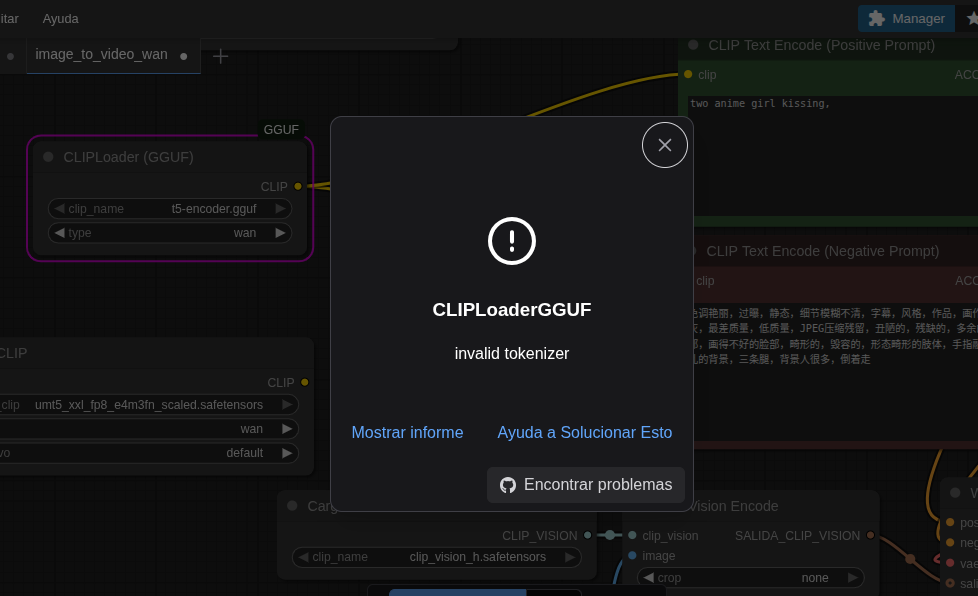This screenshot has height=596, width=978.
Task: Open the clip_name t5-encoder.gguf selector
Action: tap(170, 208)
